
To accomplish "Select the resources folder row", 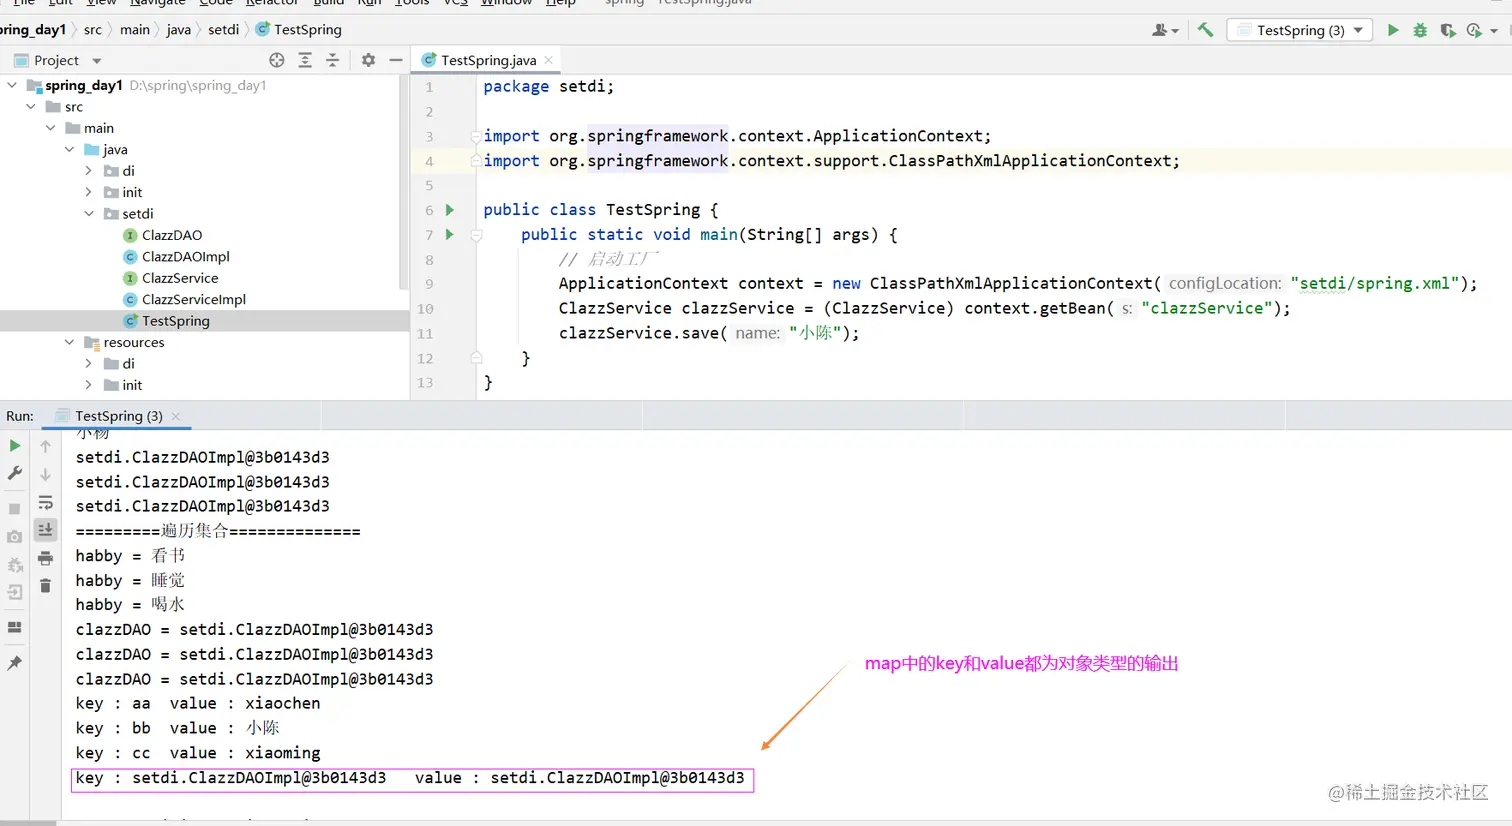I will pos(205,342).
